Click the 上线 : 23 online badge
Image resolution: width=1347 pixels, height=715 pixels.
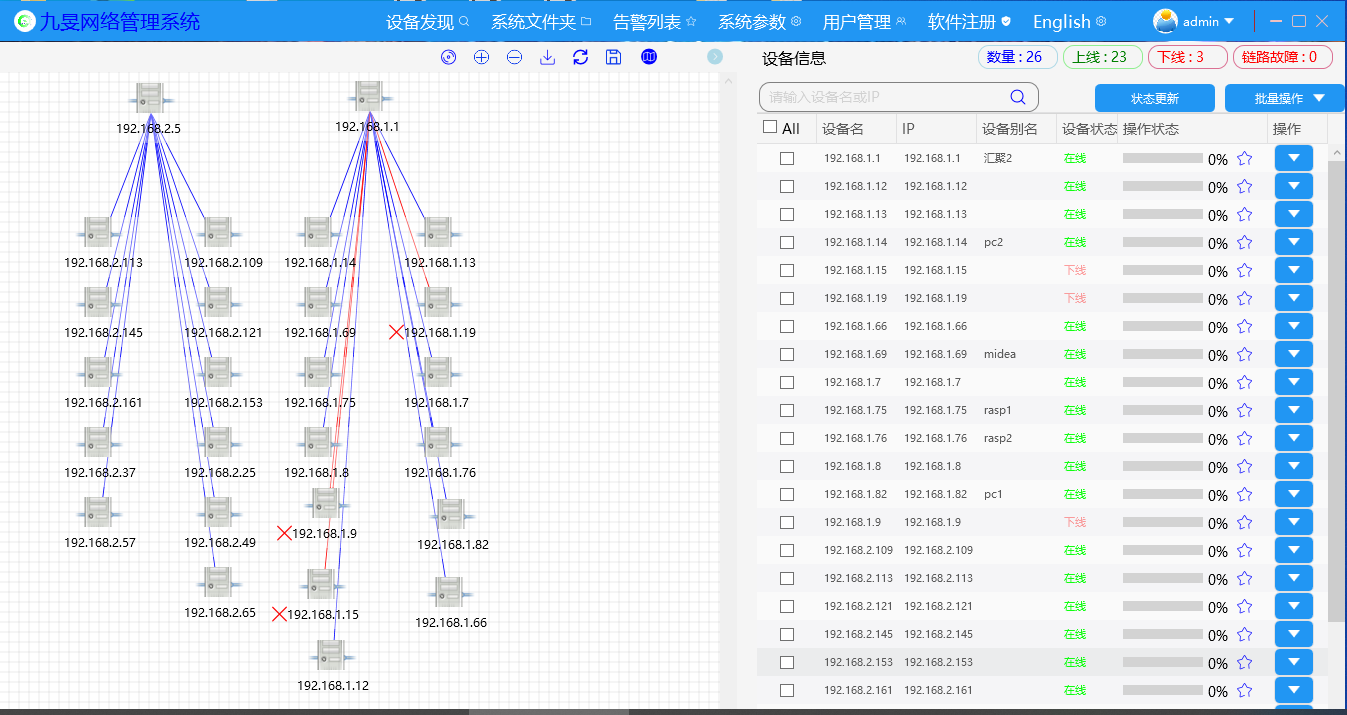click(x=1102, y=57)
